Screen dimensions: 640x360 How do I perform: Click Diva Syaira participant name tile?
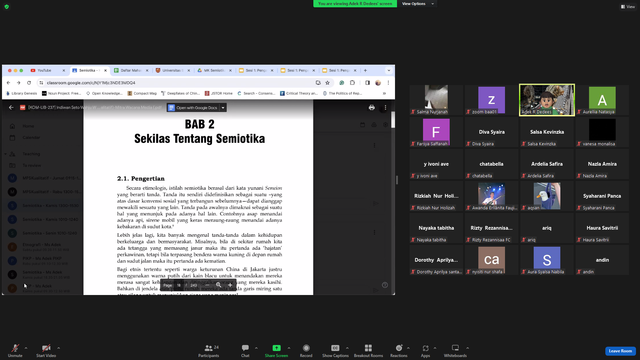point(491,132)
